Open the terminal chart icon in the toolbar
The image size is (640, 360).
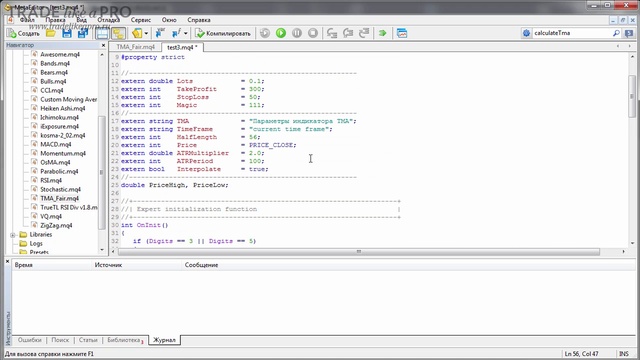click(x=402, y=33)
